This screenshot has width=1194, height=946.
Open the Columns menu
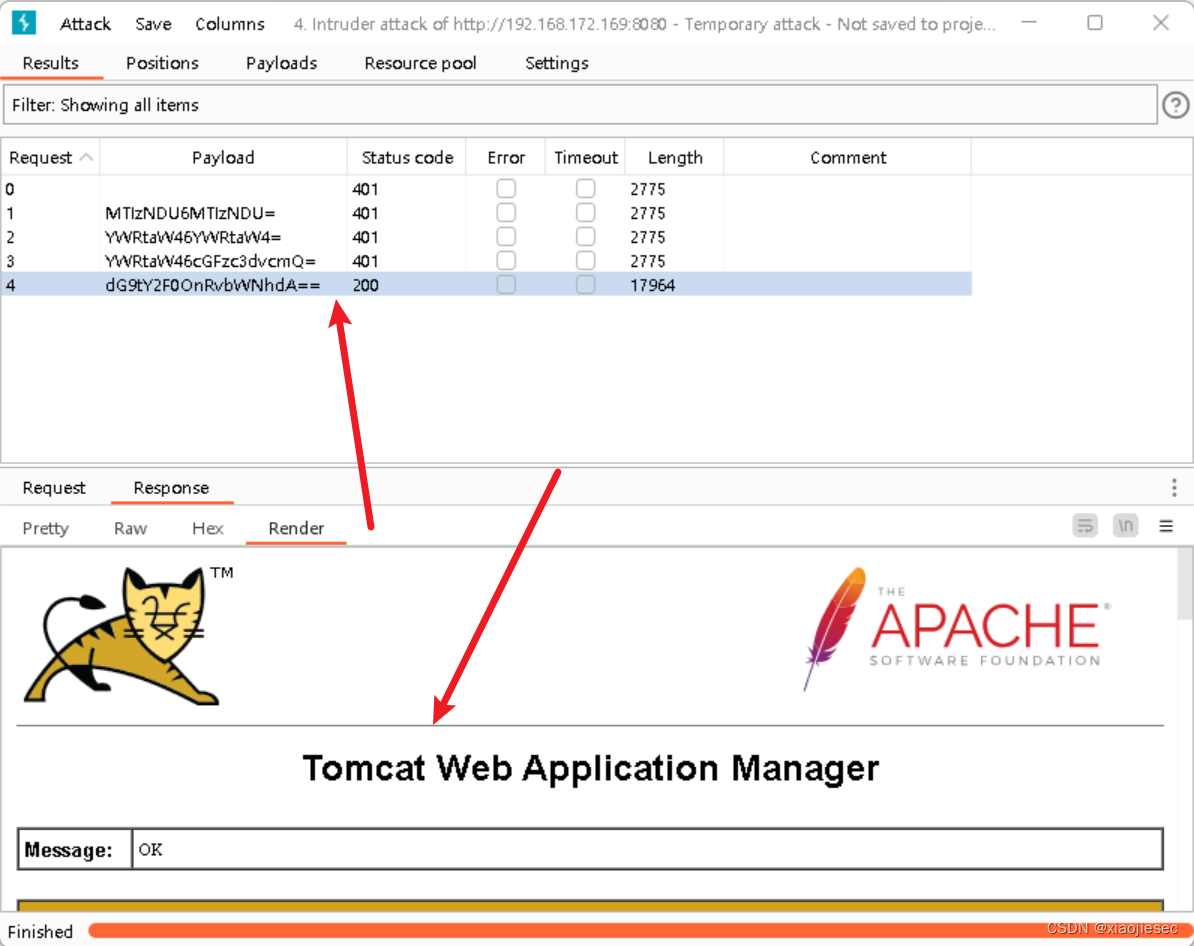[229, 23]
